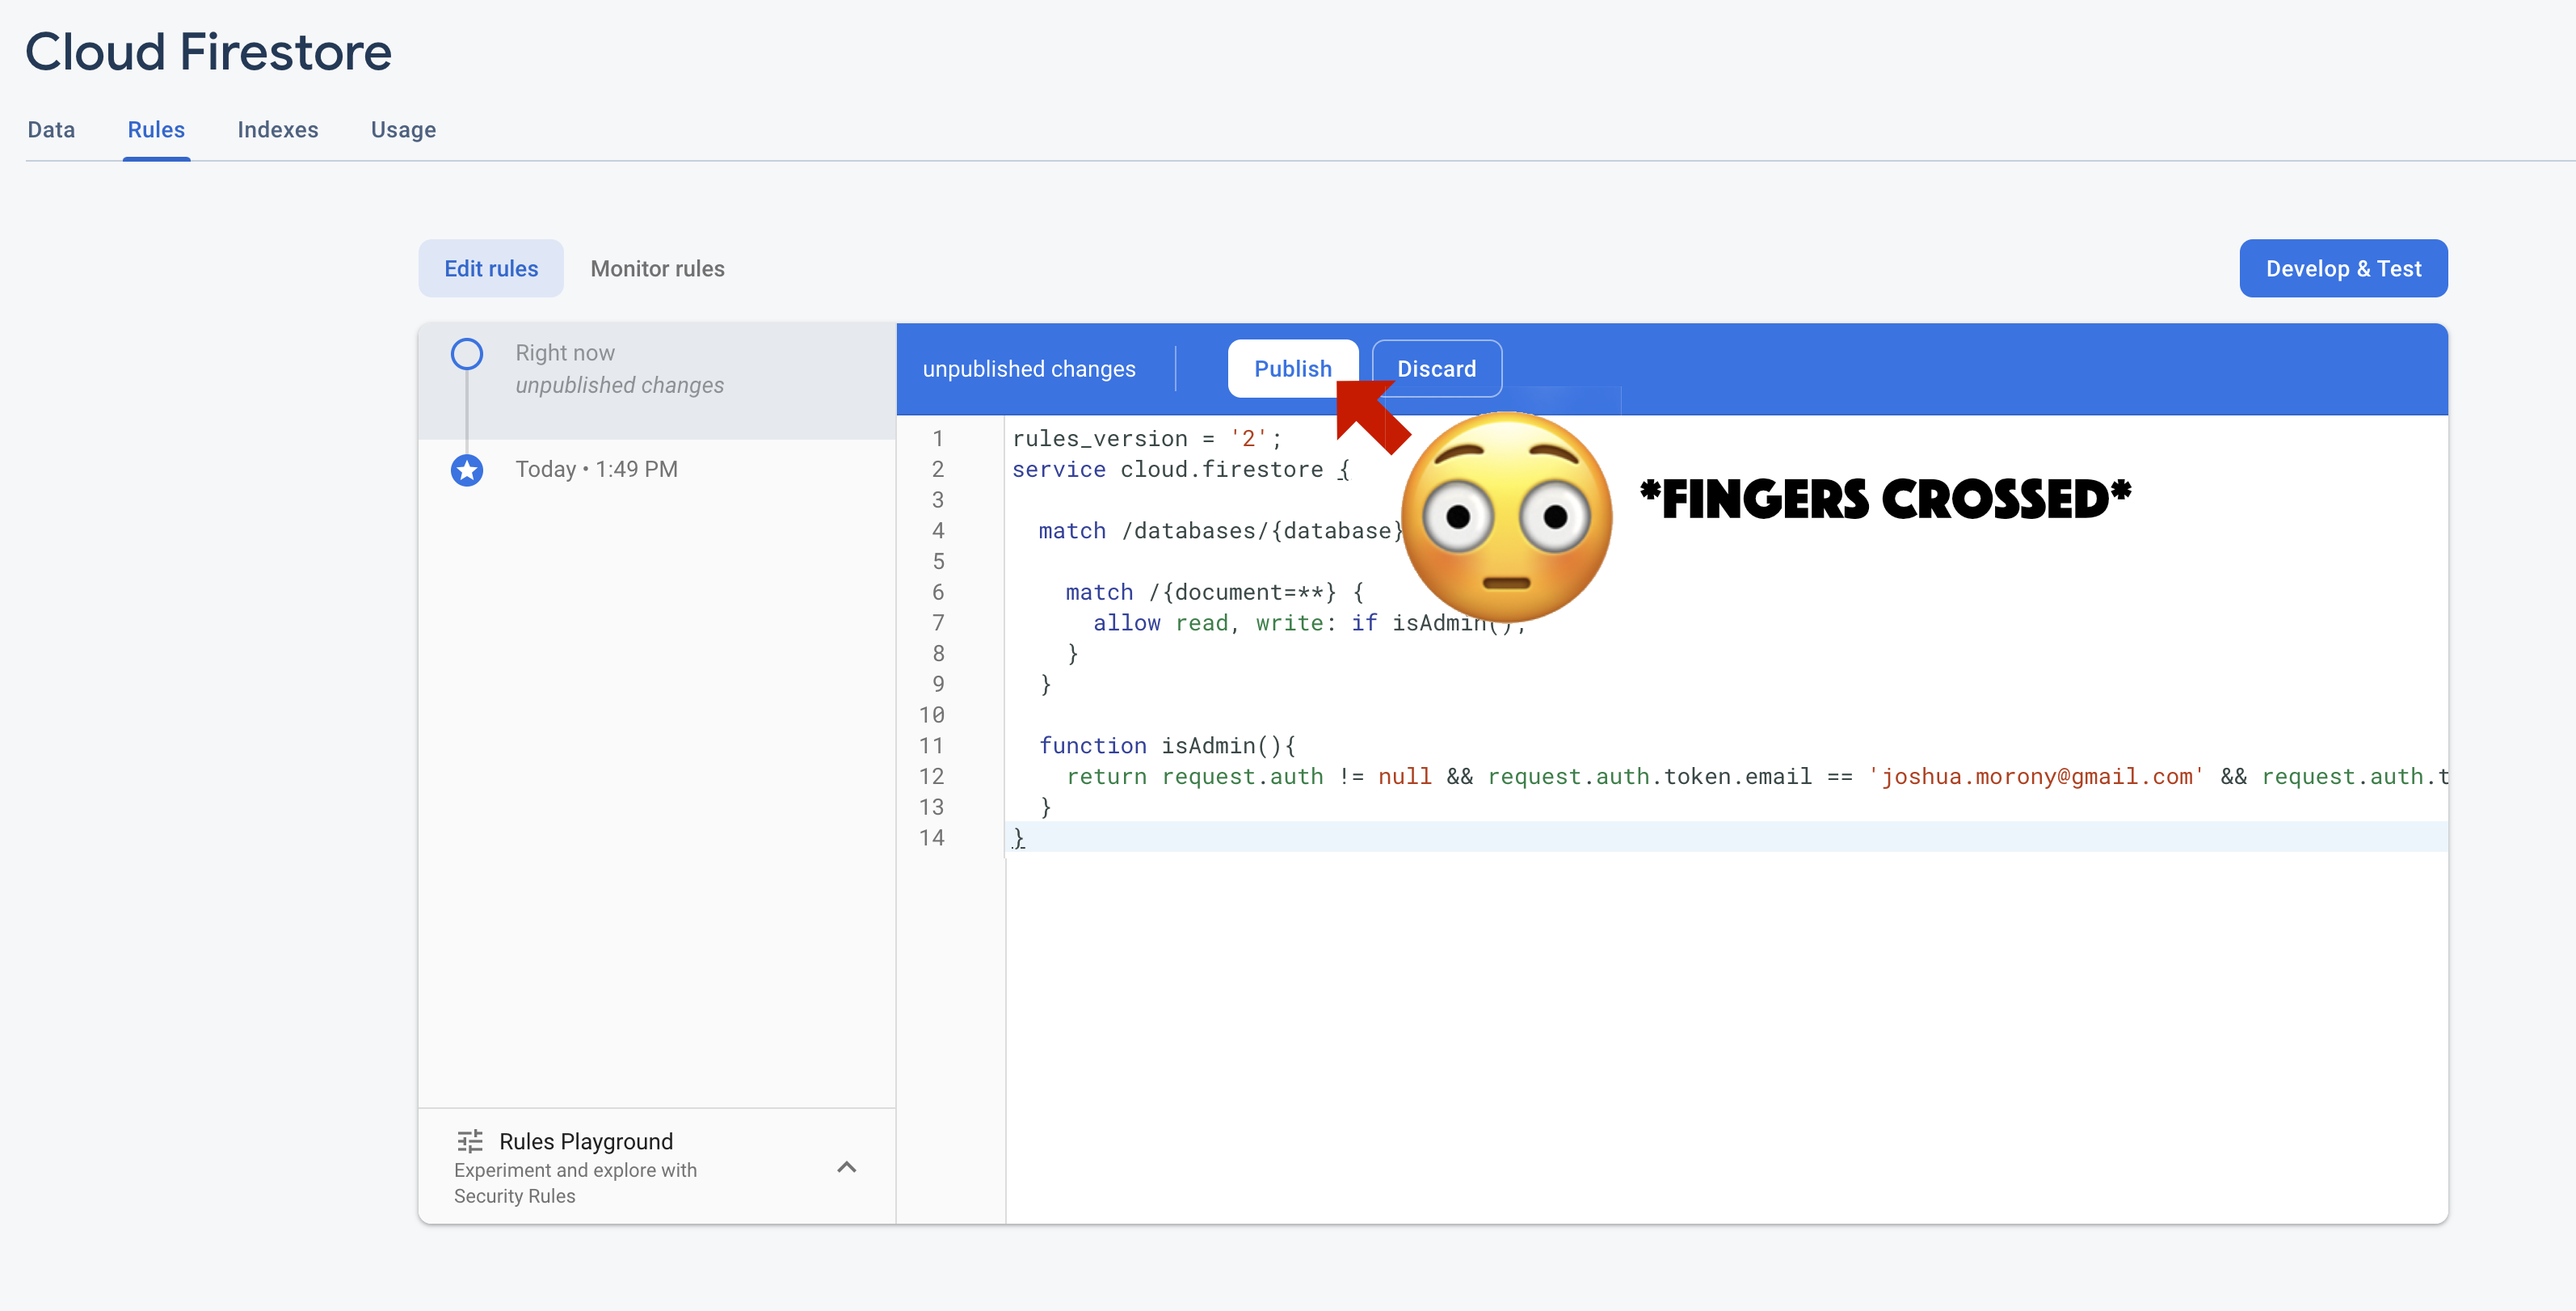This screenshot has width=2576, height=1311.
Task: Select the starred Today 1:49 PM version icon
Action: tap(467, 470)
